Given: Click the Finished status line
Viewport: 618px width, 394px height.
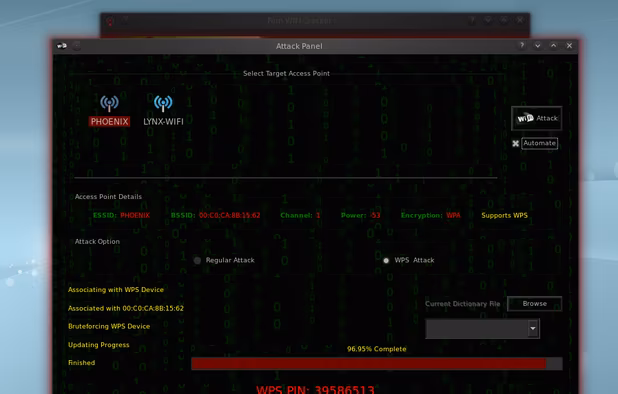Looking at the screenshot, I should 81,363.
